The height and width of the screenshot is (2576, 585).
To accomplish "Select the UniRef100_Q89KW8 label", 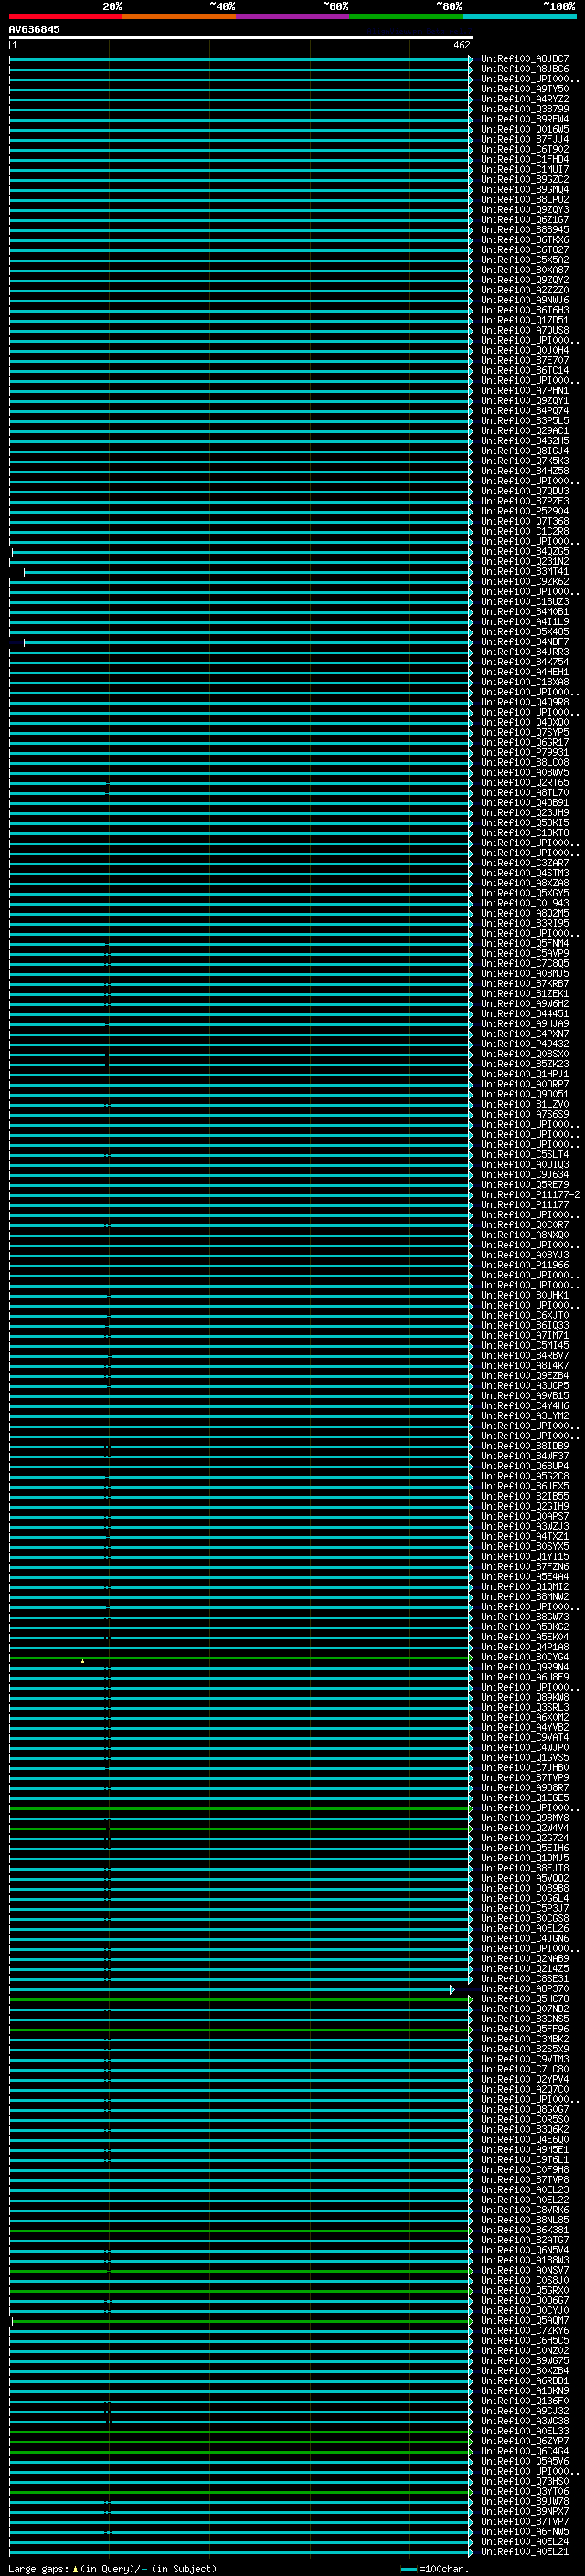I will coord(525,1697).
